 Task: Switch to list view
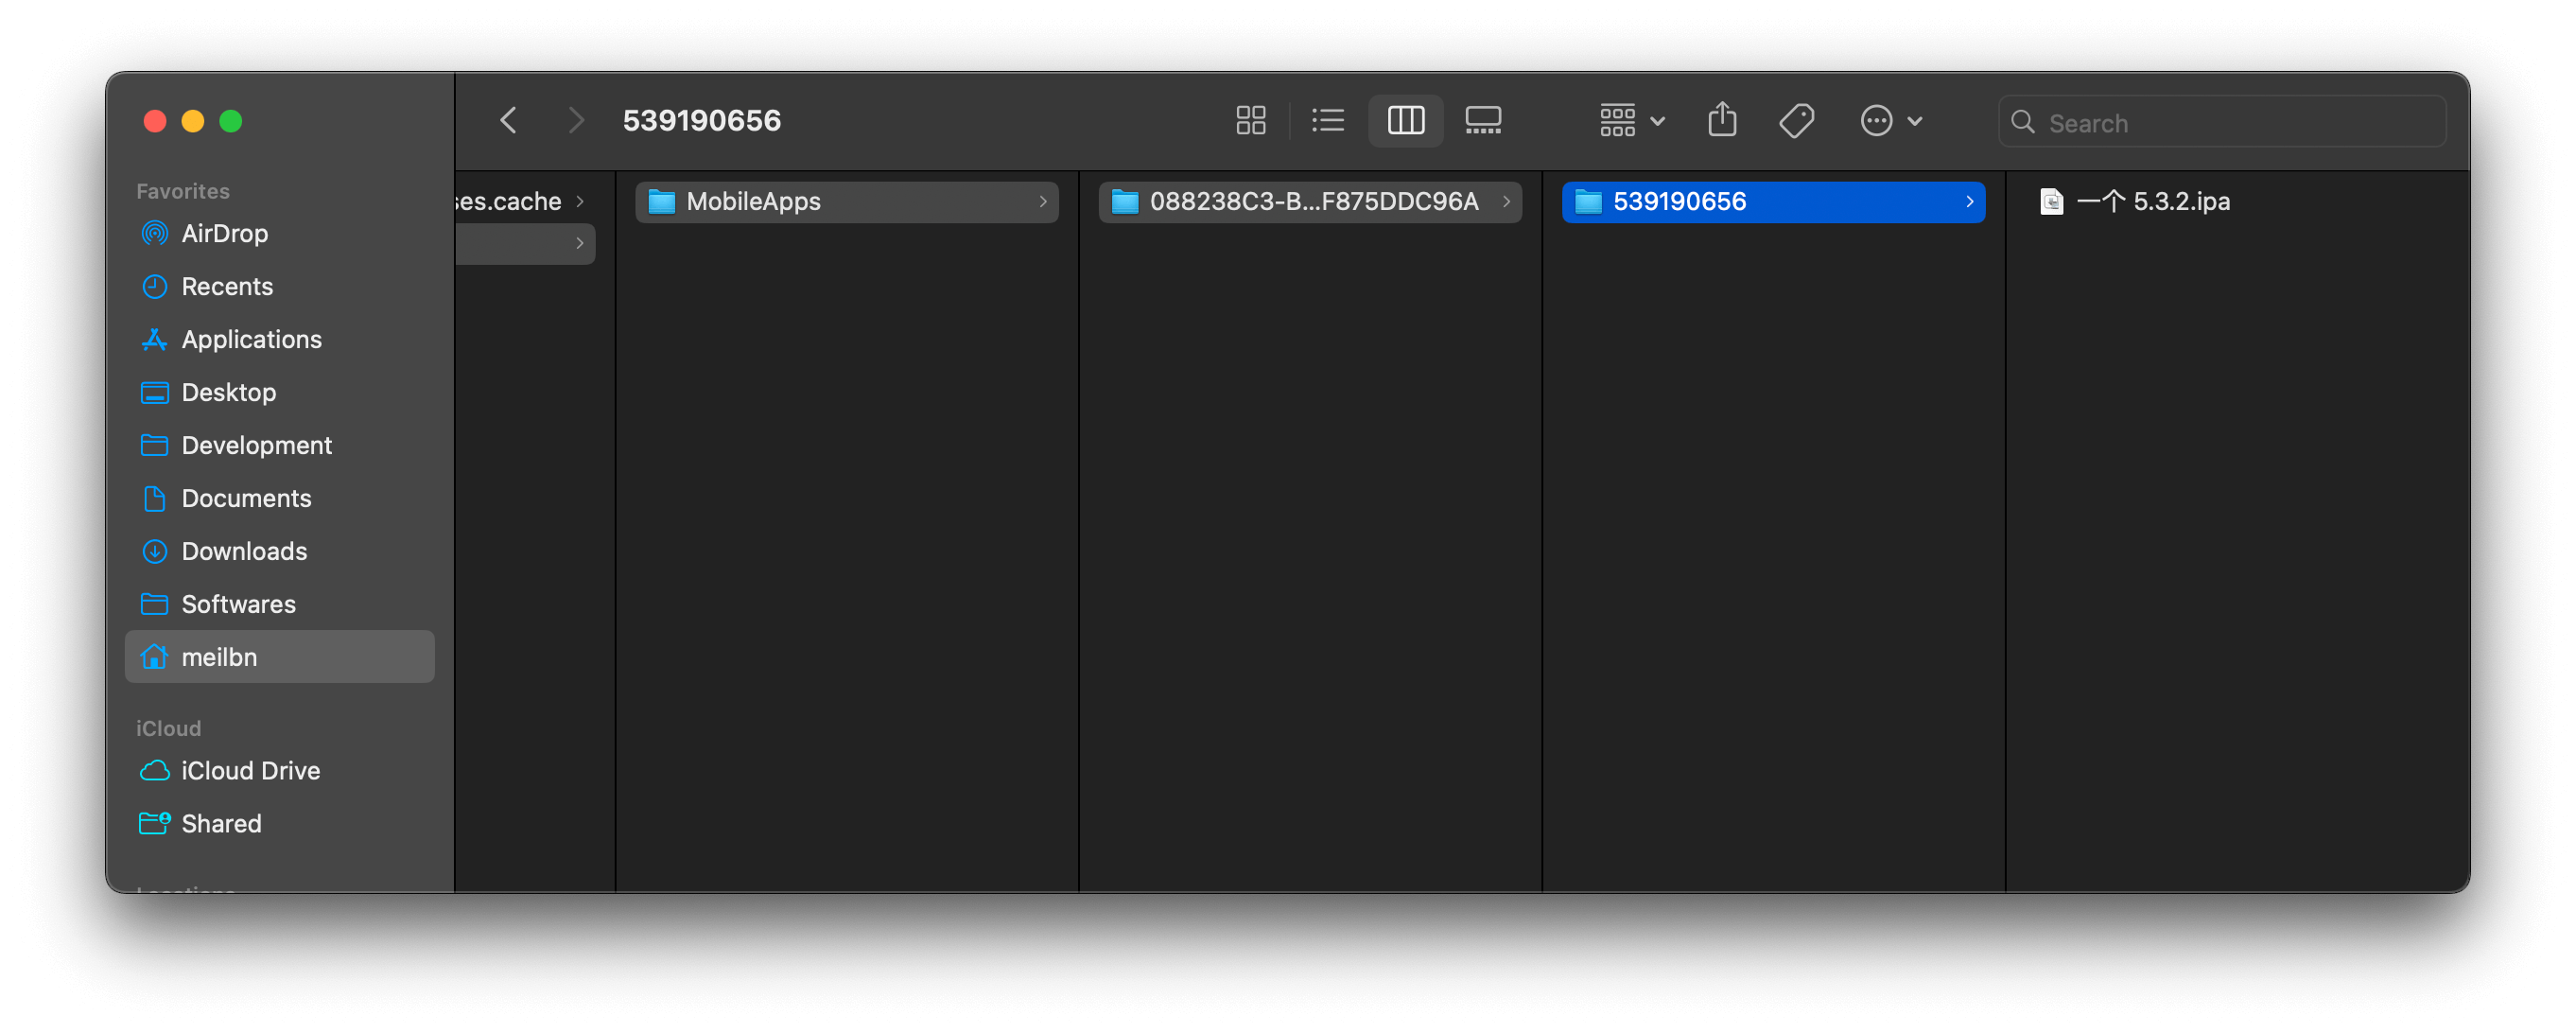1327,121
